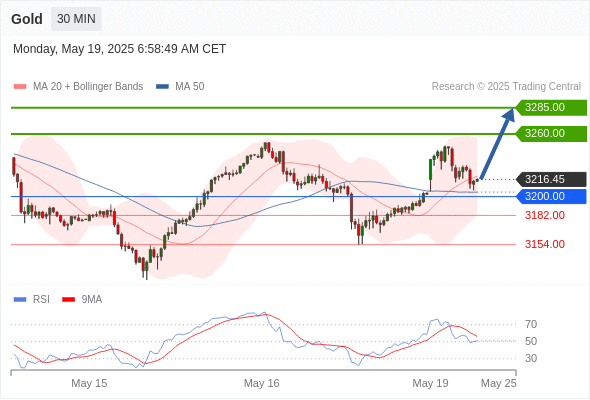This screenshot has width=590, height=400.
Task: Click the May 16 date axis label
Action: coord(262,383)
